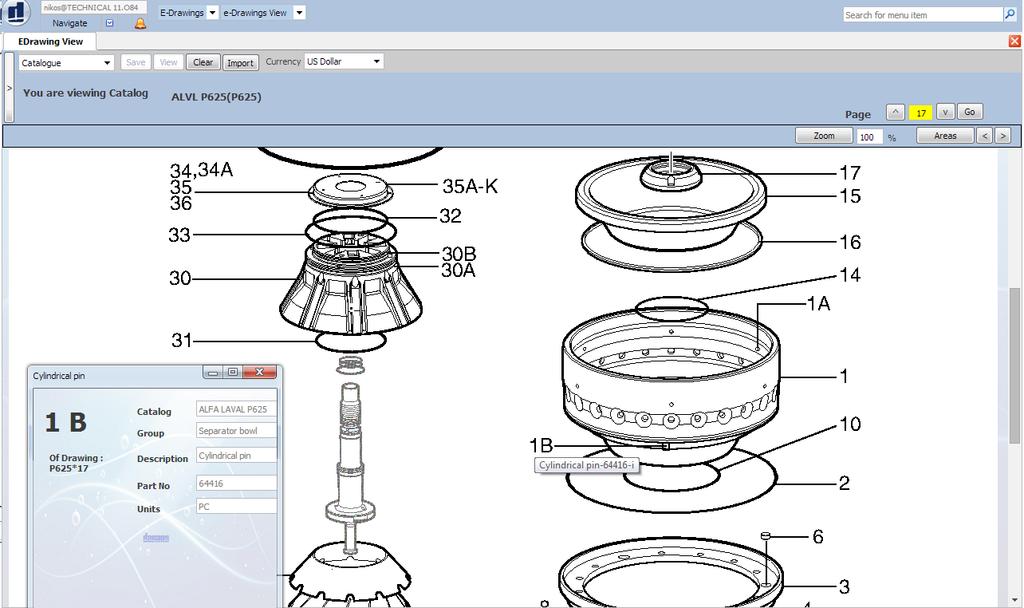
Task: Click the Units field PC
Action: pyautogui.click(x=236, y=507)
